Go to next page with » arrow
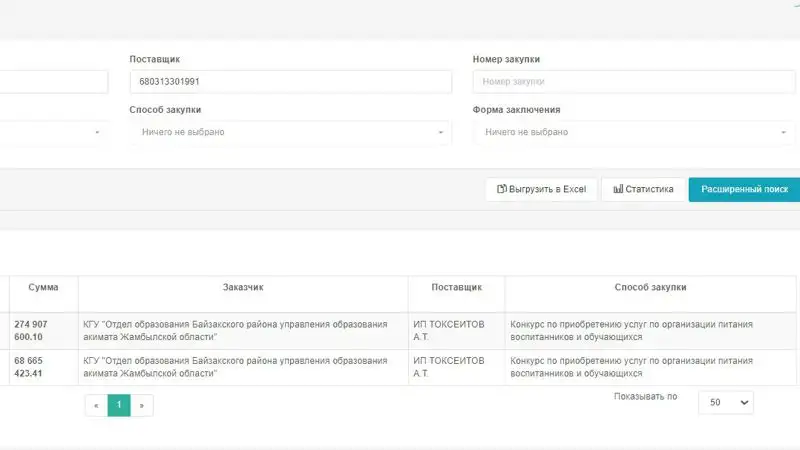 tap(142, 405)
